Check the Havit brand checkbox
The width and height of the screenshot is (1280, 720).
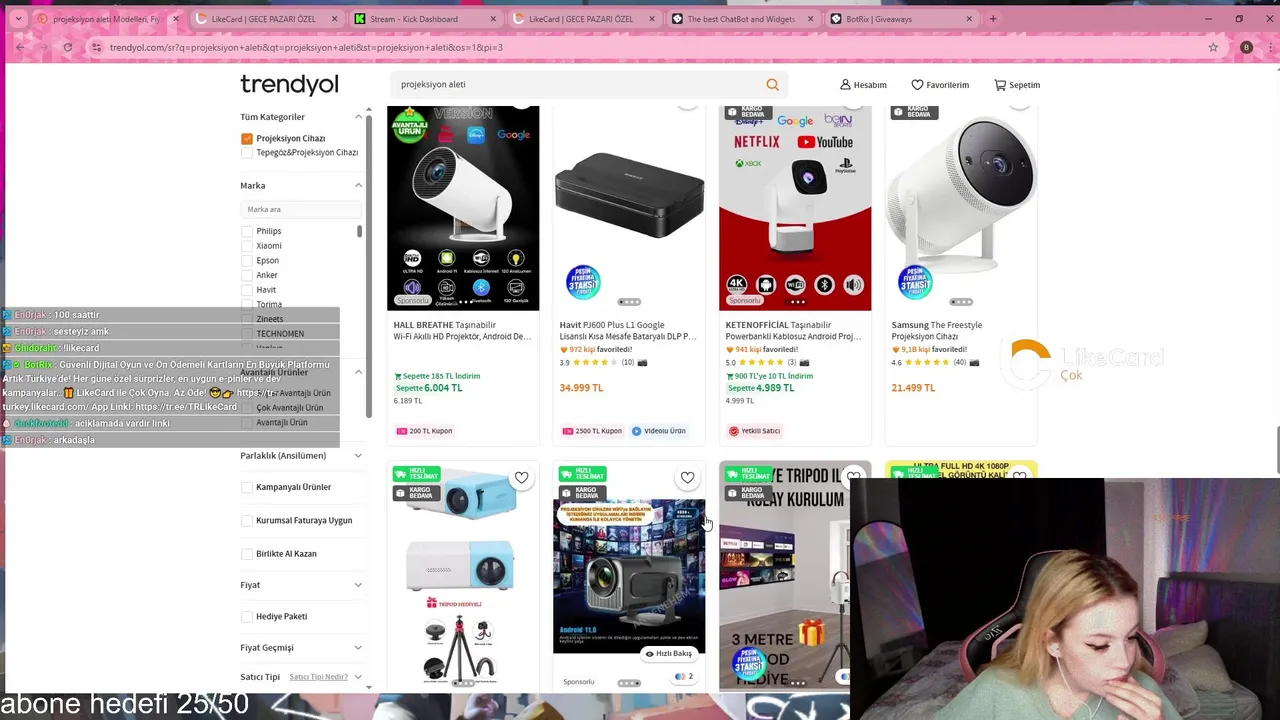(247, 290)
